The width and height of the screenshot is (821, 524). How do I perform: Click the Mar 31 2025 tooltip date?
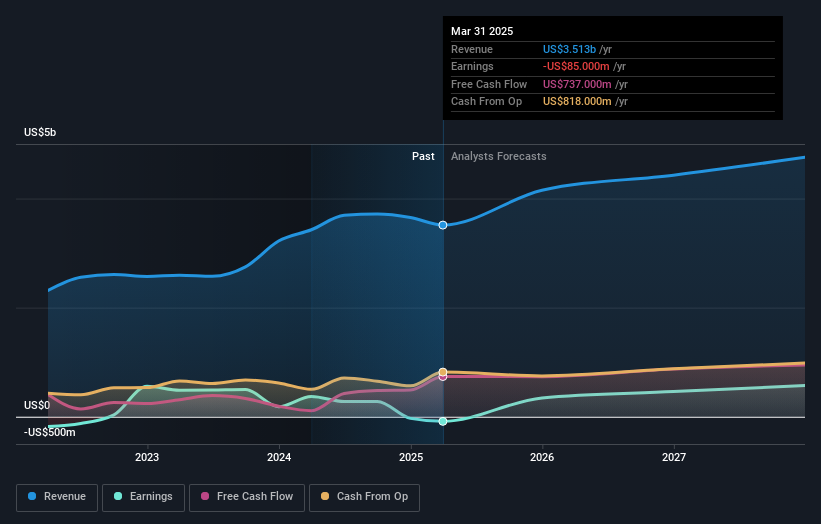click(482, 31)
